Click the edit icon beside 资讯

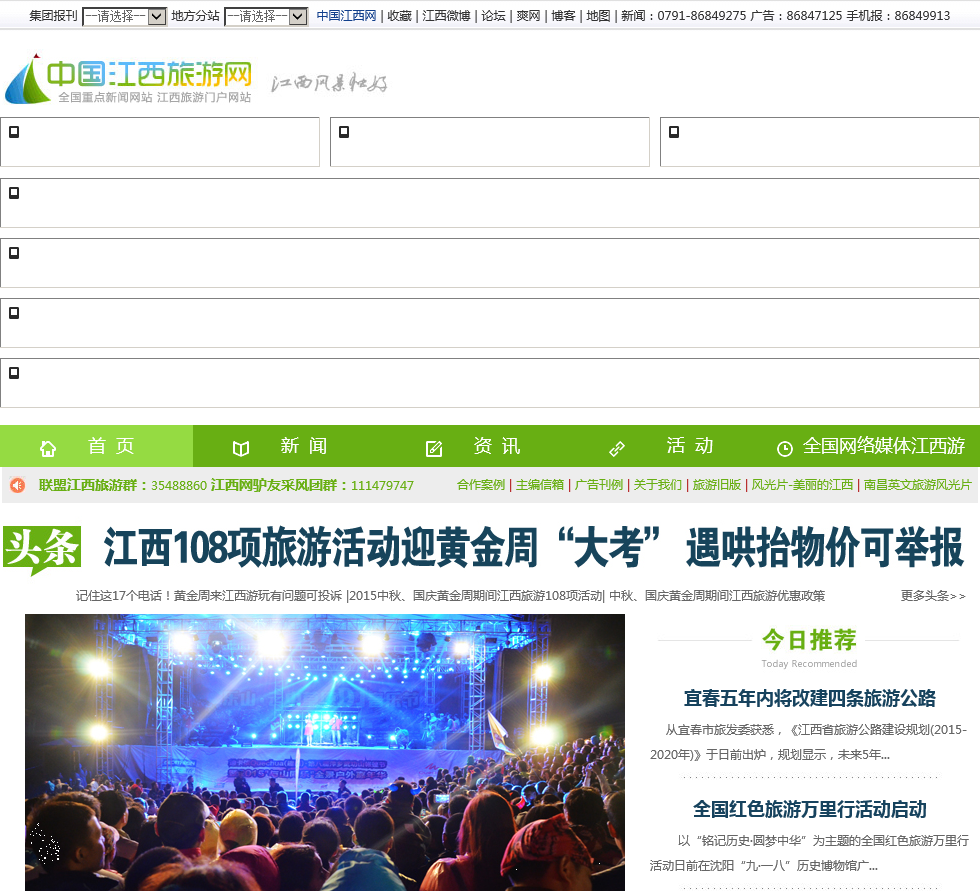(434, 448)
